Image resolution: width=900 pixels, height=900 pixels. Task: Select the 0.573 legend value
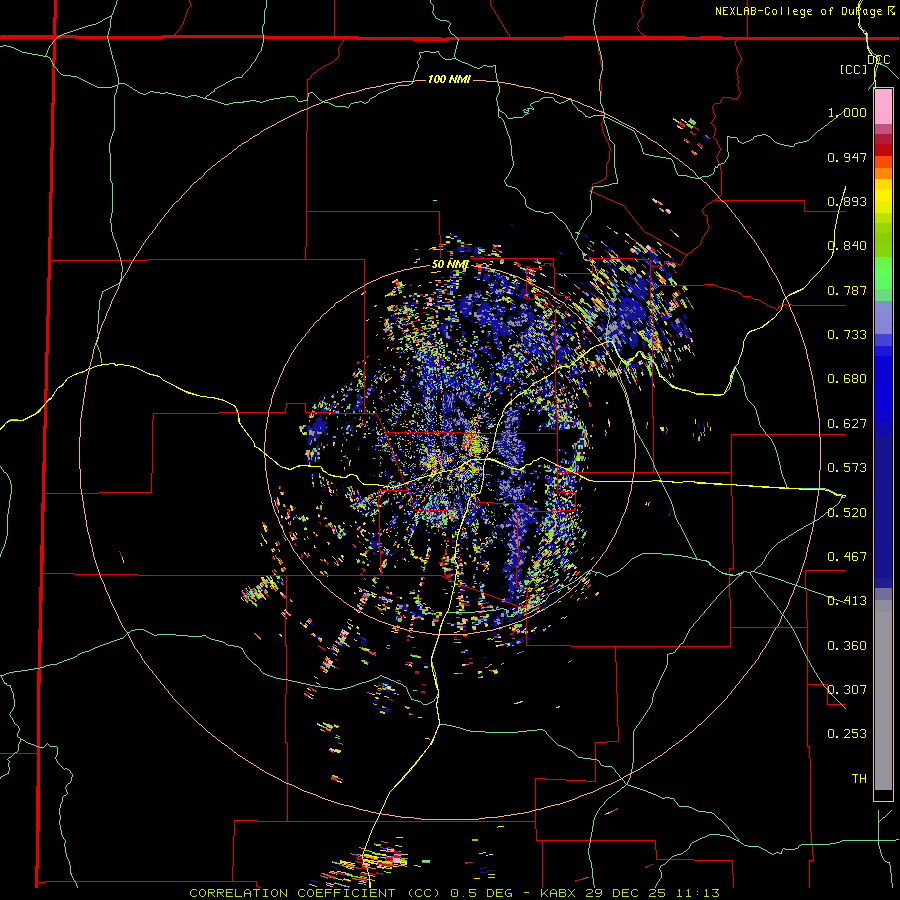tap(847, 468)
